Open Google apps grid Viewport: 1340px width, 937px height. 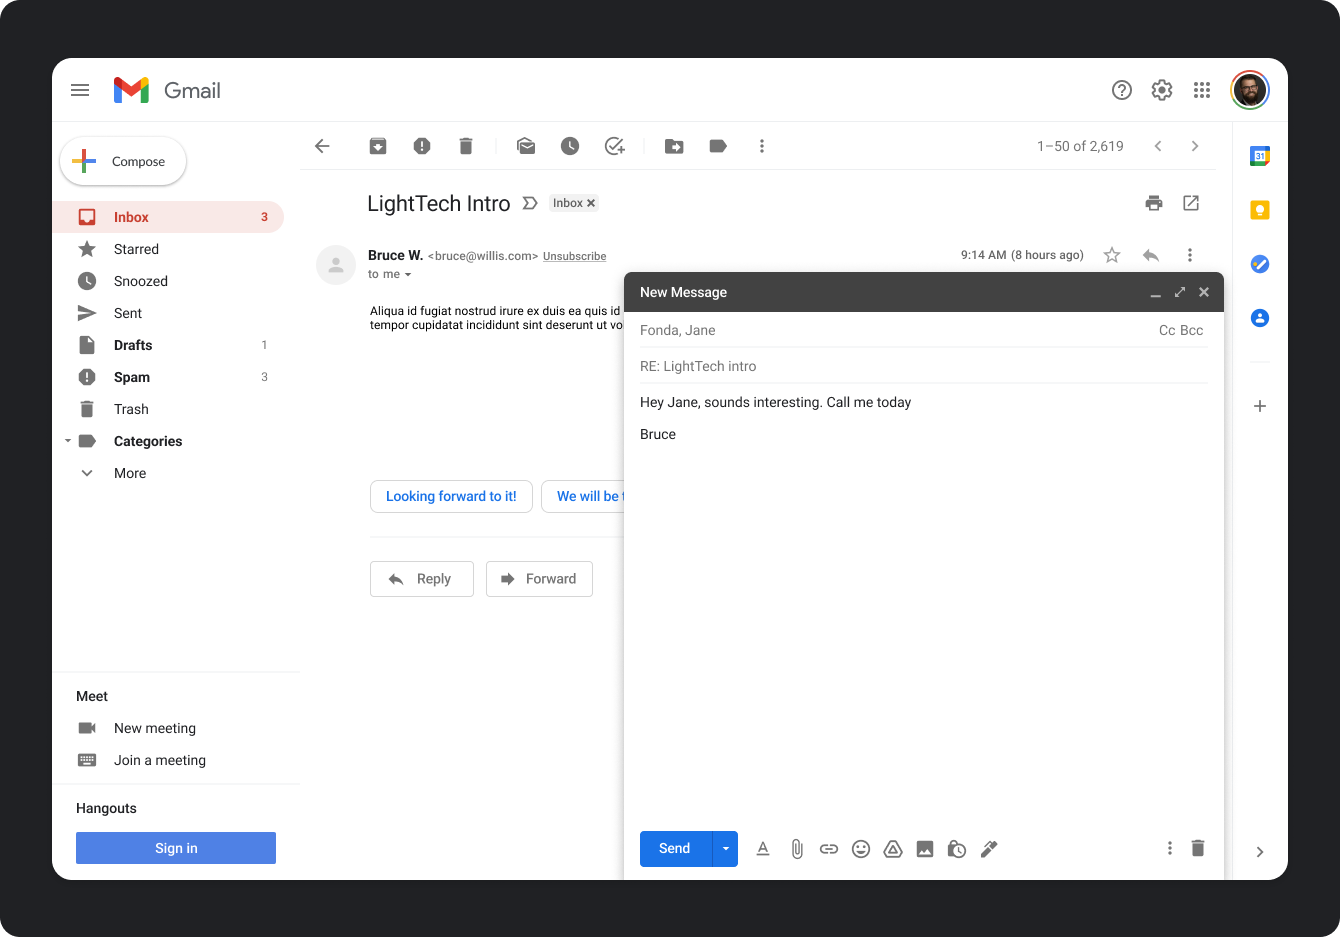point(1202,90)
